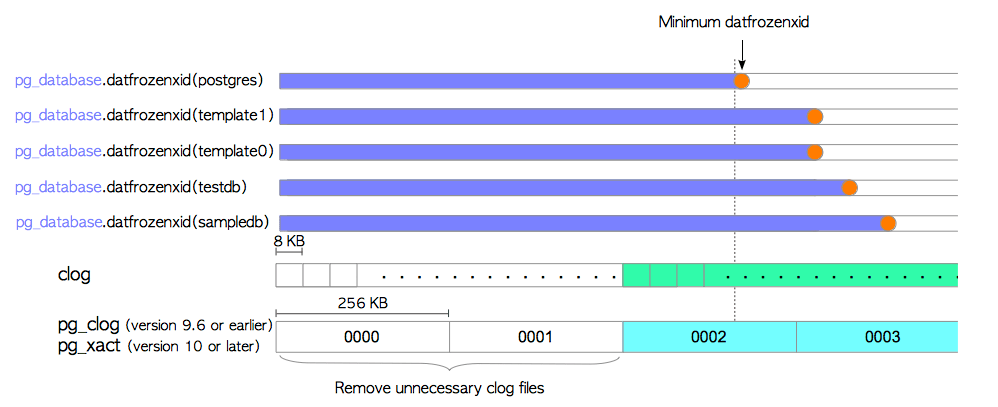
Task: Click the arrow under Minimum datfrozenxid
Action: [741, 60]
